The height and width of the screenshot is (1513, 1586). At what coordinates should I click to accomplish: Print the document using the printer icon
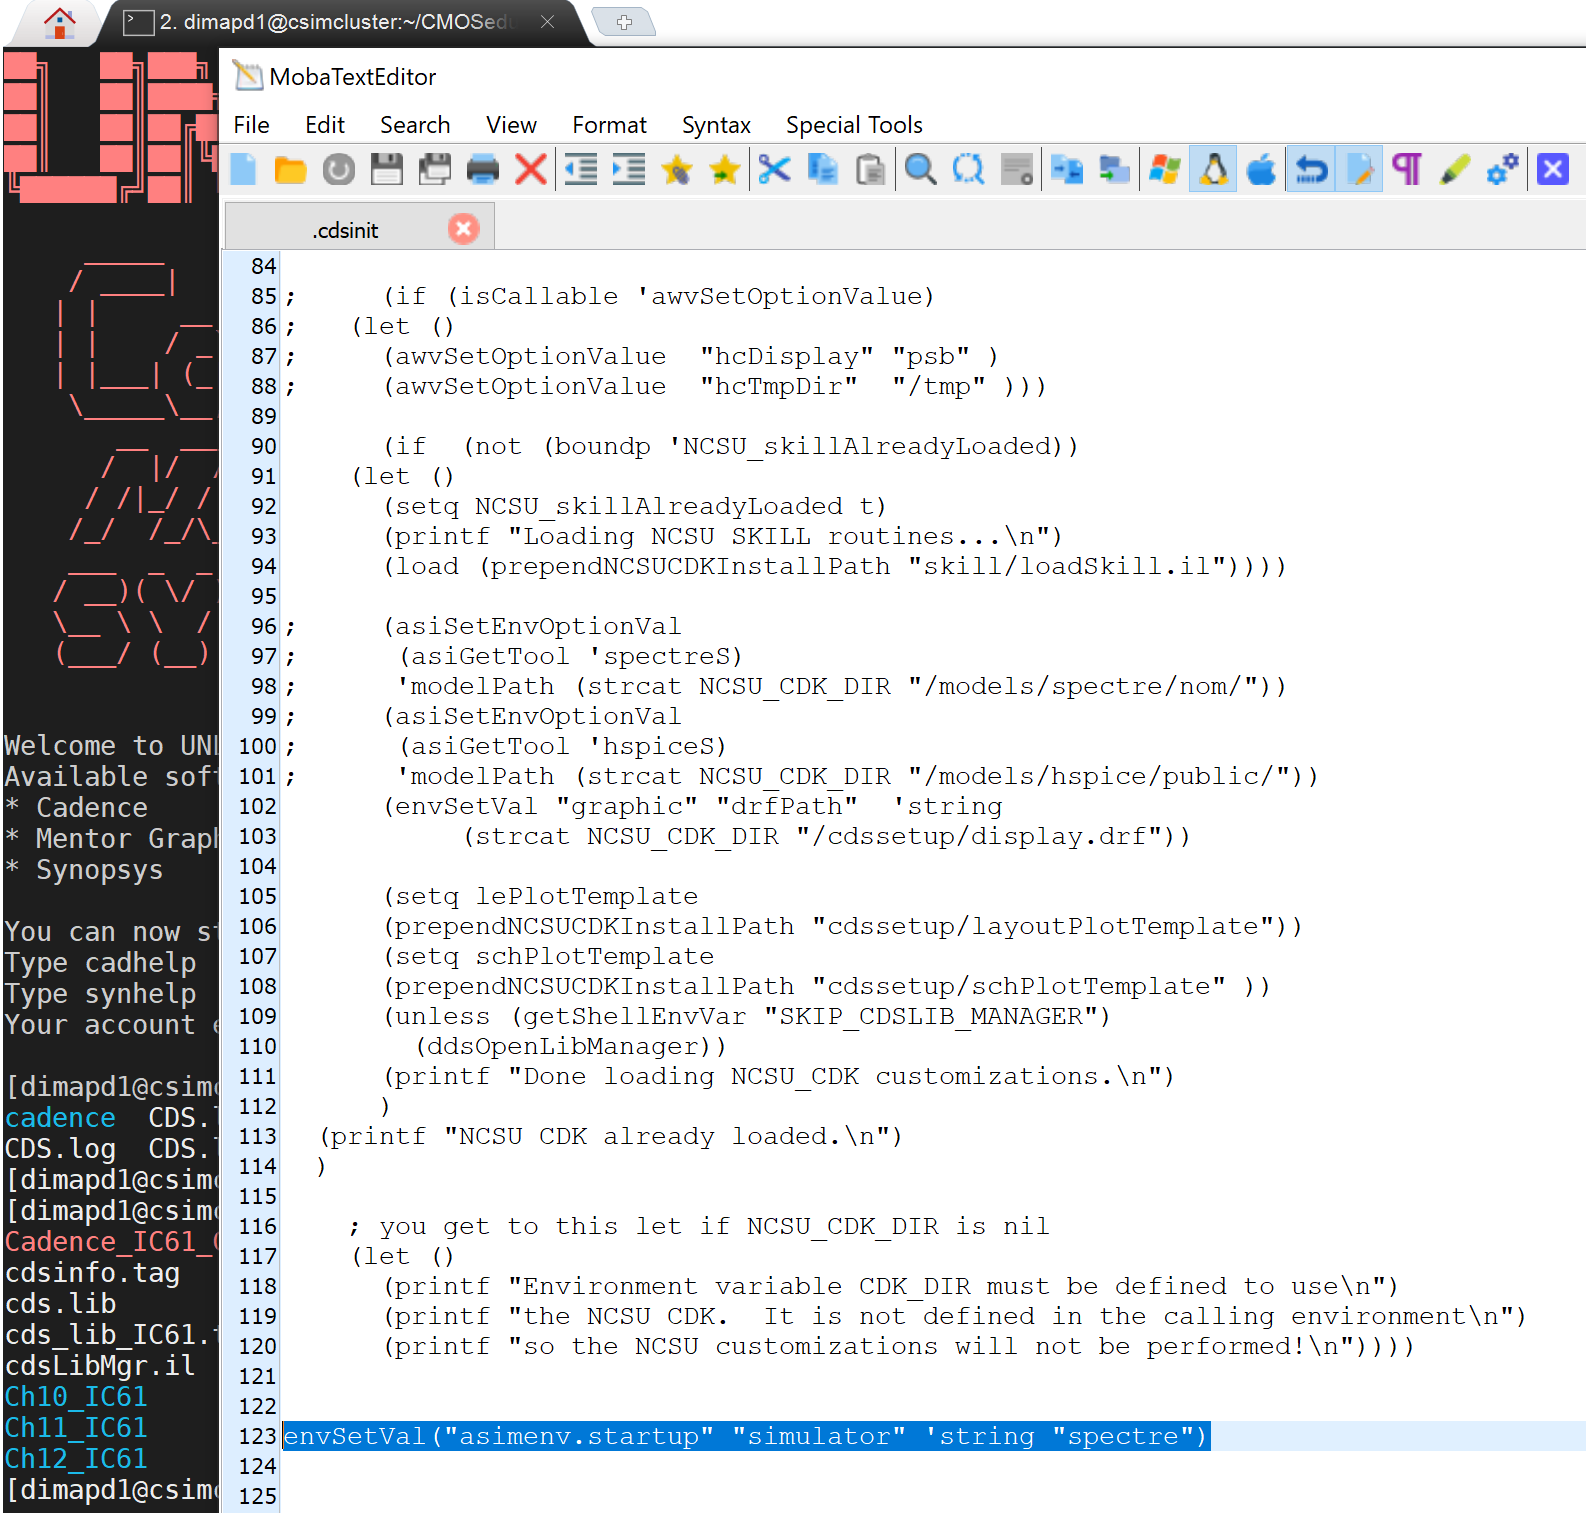pos(483,170)
